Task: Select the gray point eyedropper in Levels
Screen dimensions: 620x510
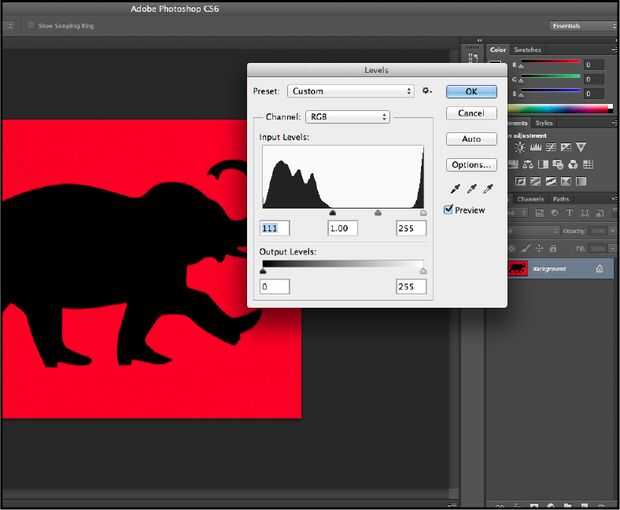Action: [x=471, y=189]
